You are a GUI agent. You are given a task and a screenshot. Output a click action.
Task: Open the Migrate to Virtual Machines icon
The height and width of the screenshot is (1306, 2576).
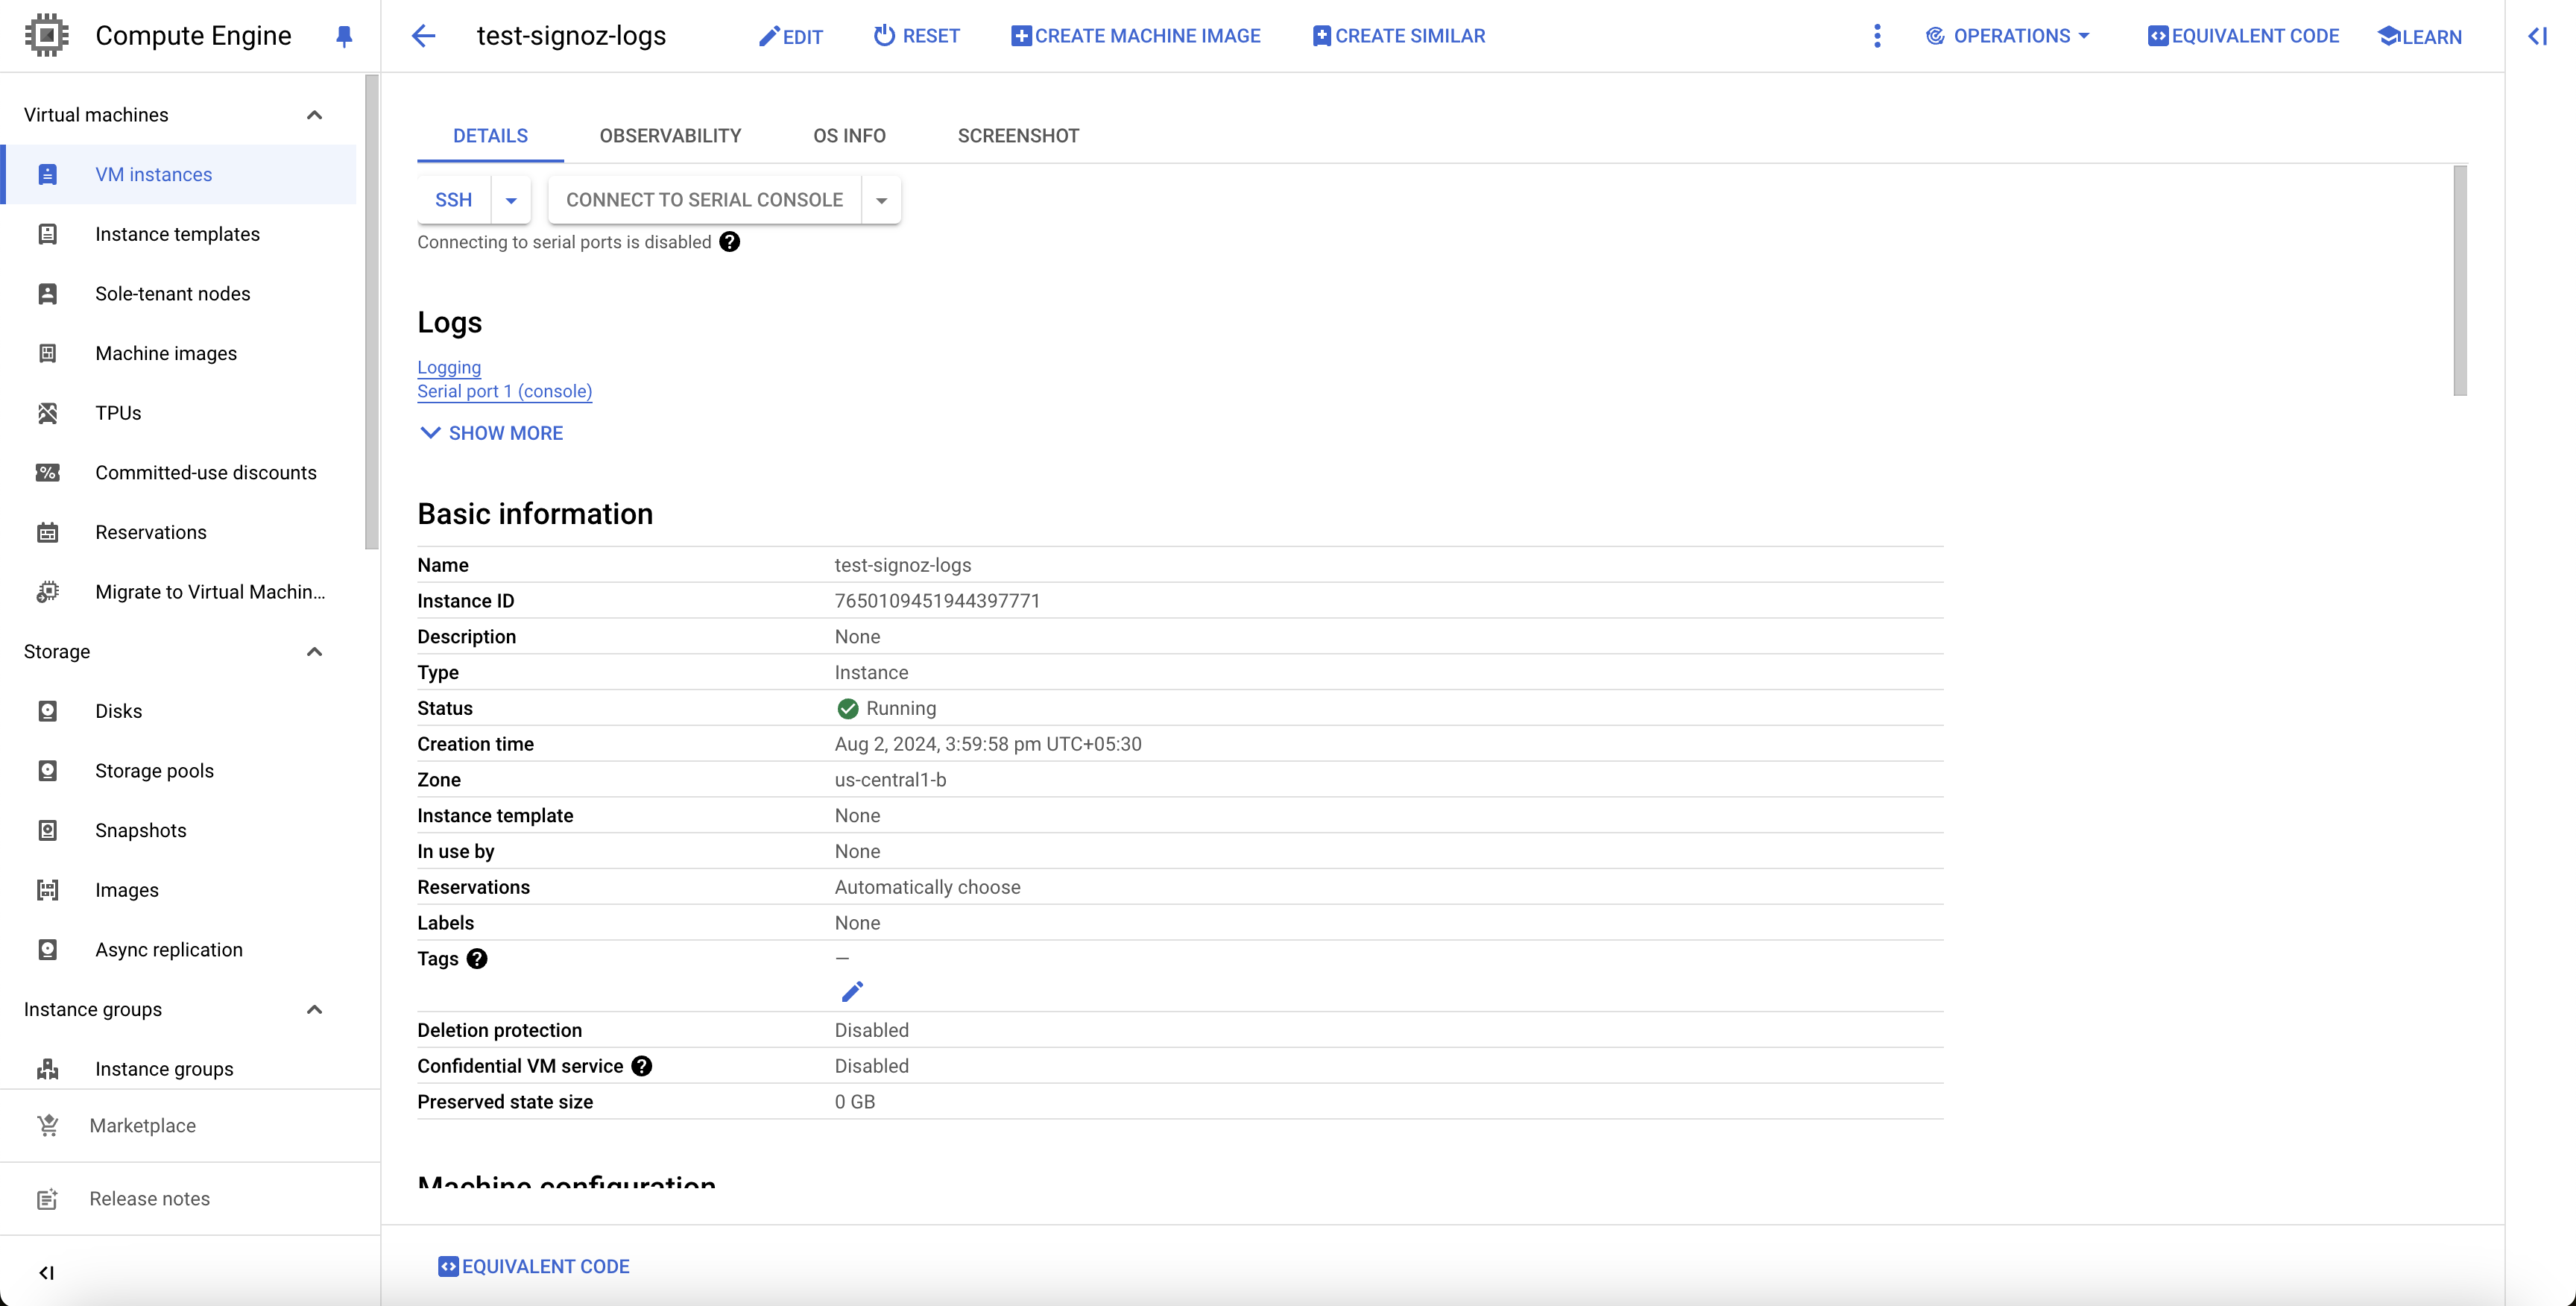(x=47, y=592)
